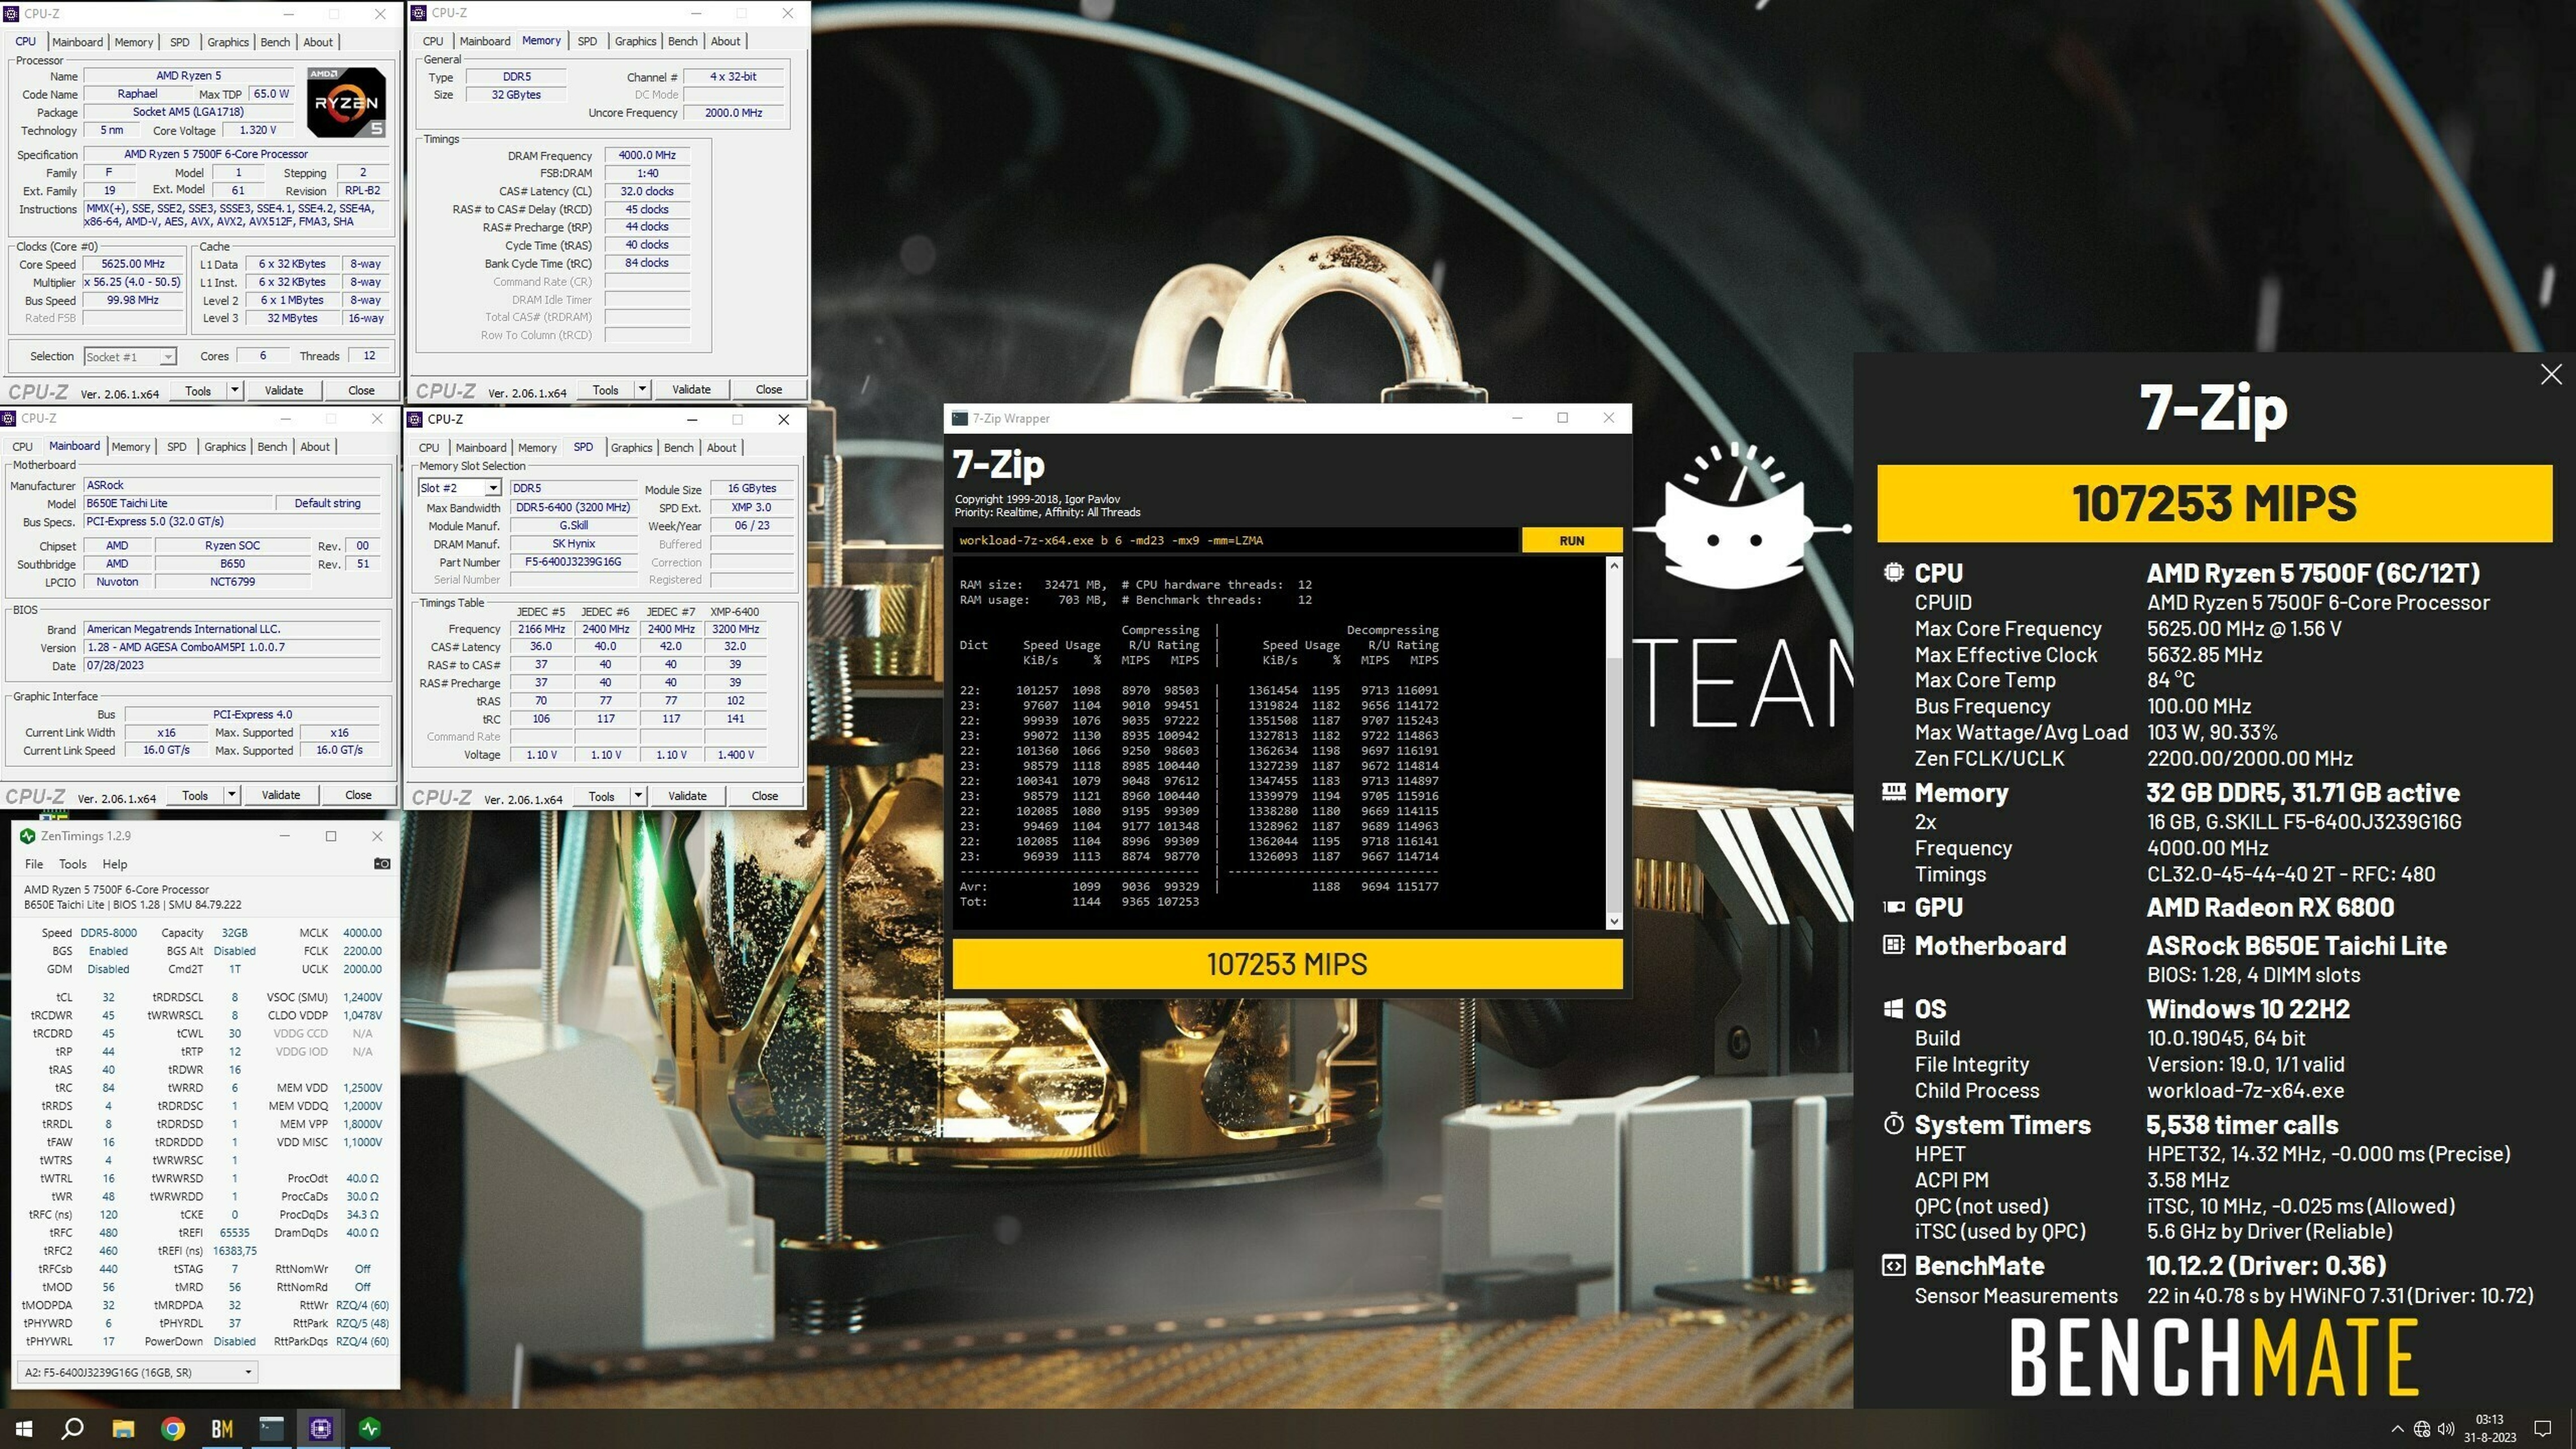Open the taskbar search icon

pyautogui.click(x=72, y=1428)
